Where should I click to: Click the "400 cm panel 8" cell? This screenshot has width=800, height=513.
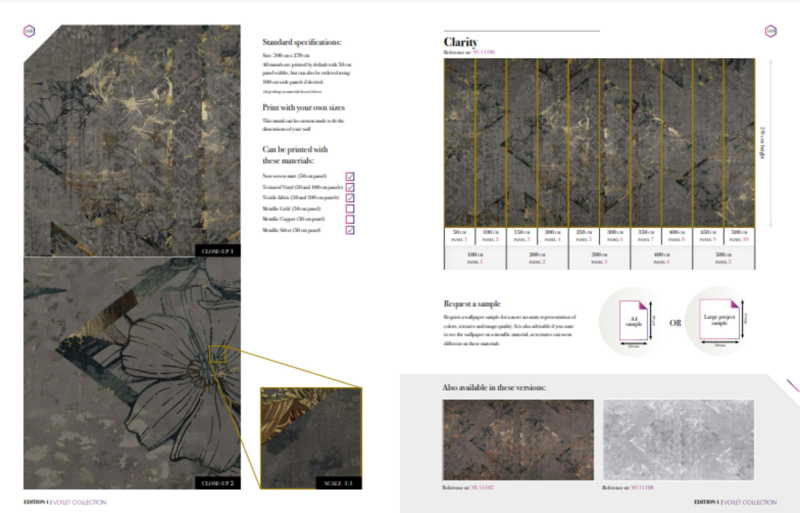pyautogui.click(x=677, y=236)
